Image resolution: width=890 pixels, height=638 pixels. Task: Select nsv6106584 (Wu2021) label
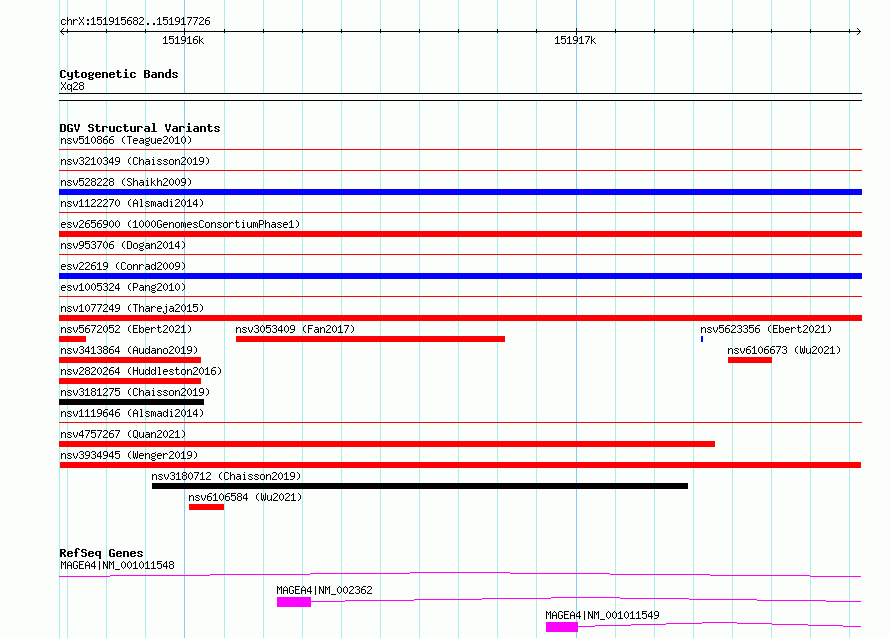pyautogui.click(x=245, y=497)
